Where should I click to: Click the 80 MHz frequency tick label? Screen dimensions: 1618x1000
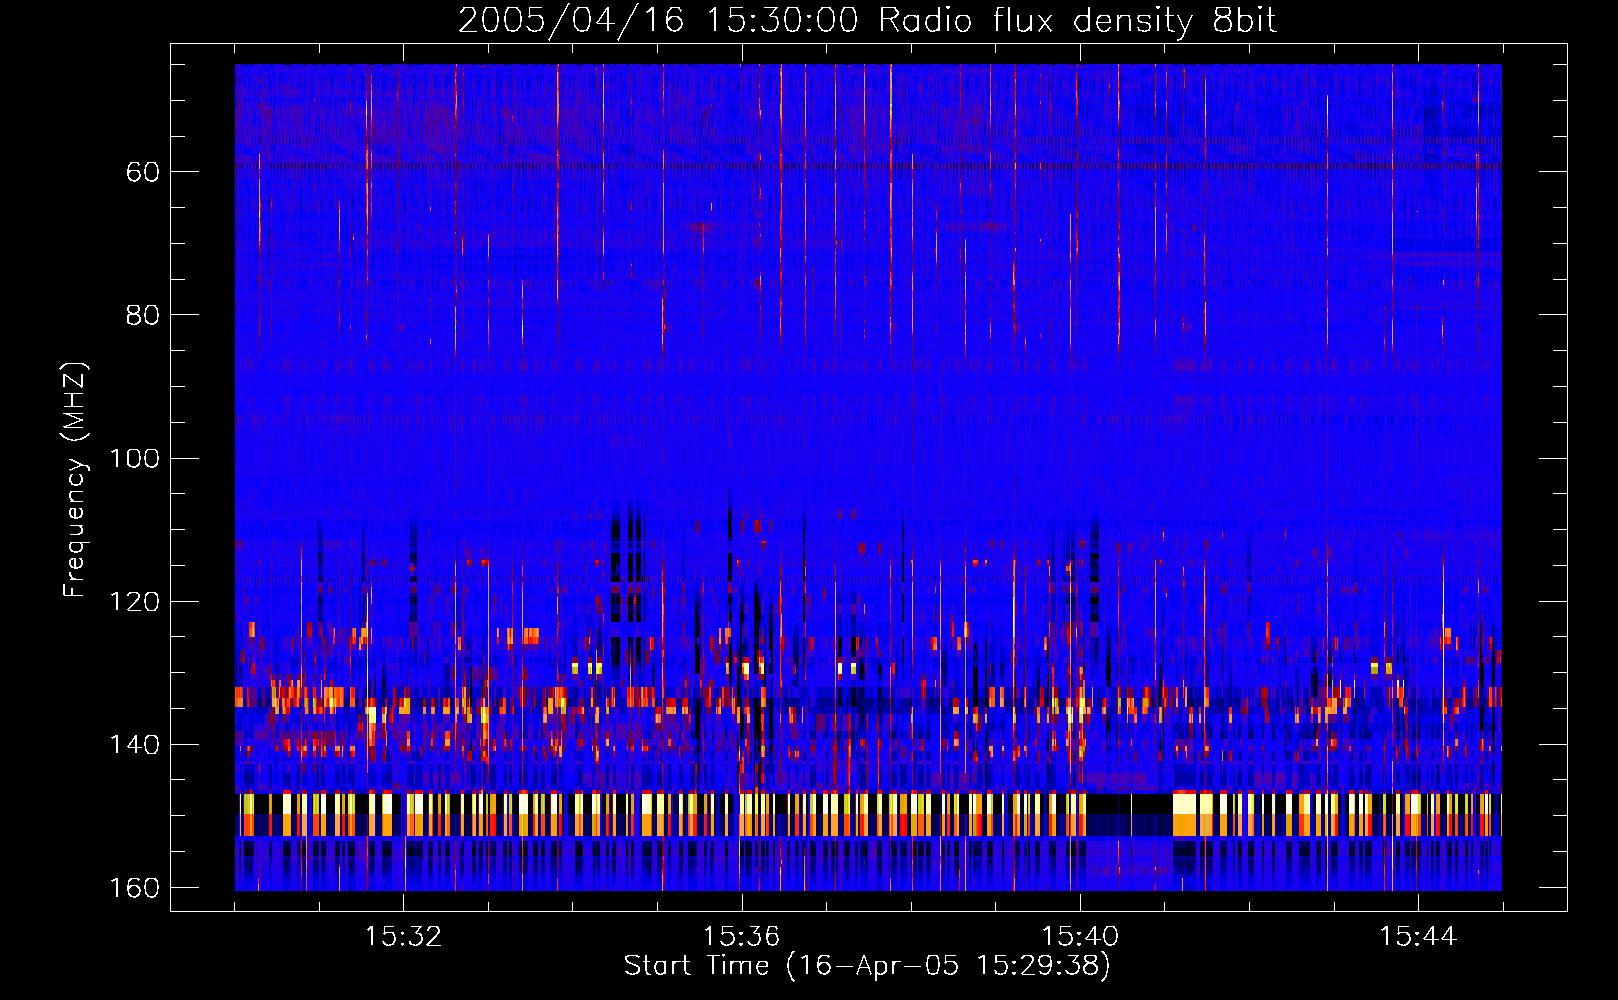tap(143, 315)
